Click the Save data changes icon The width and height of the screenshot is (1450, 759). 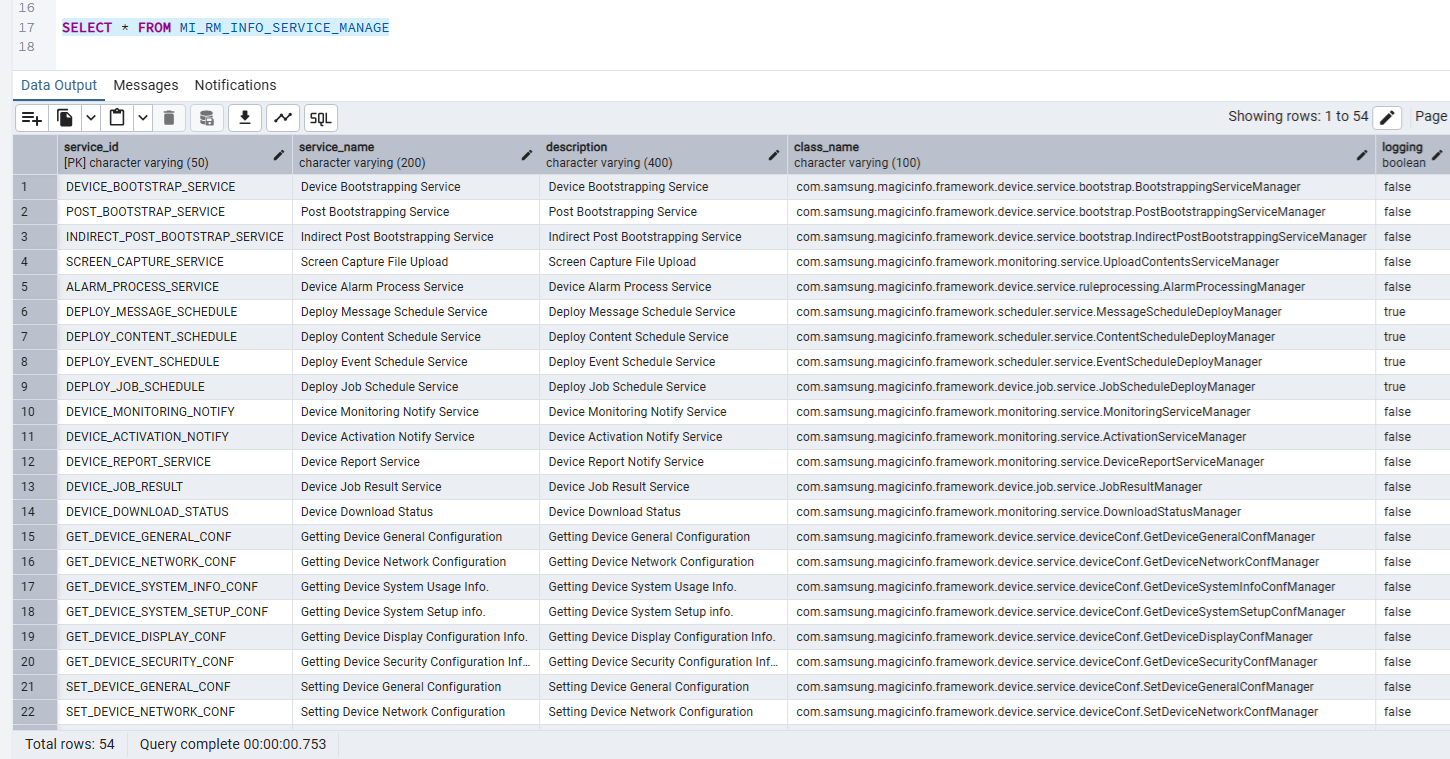click(x=206, y=118)
